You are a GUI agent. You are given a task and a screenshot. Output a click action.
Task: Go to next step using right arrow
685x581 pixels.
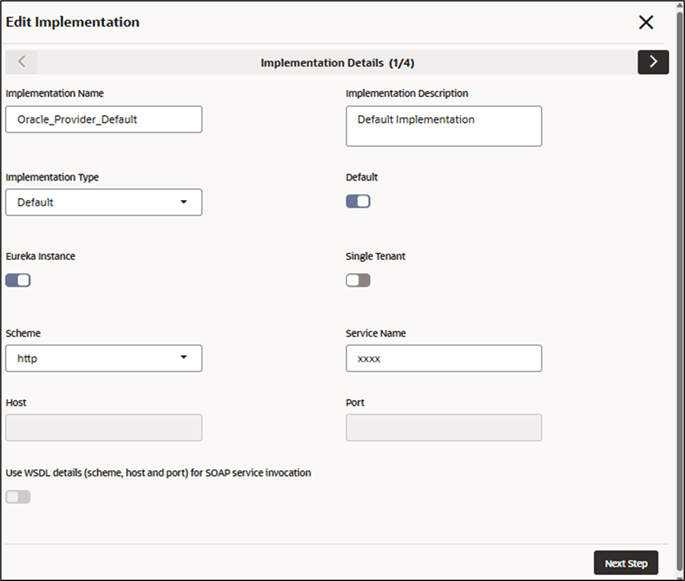[653, 62]
